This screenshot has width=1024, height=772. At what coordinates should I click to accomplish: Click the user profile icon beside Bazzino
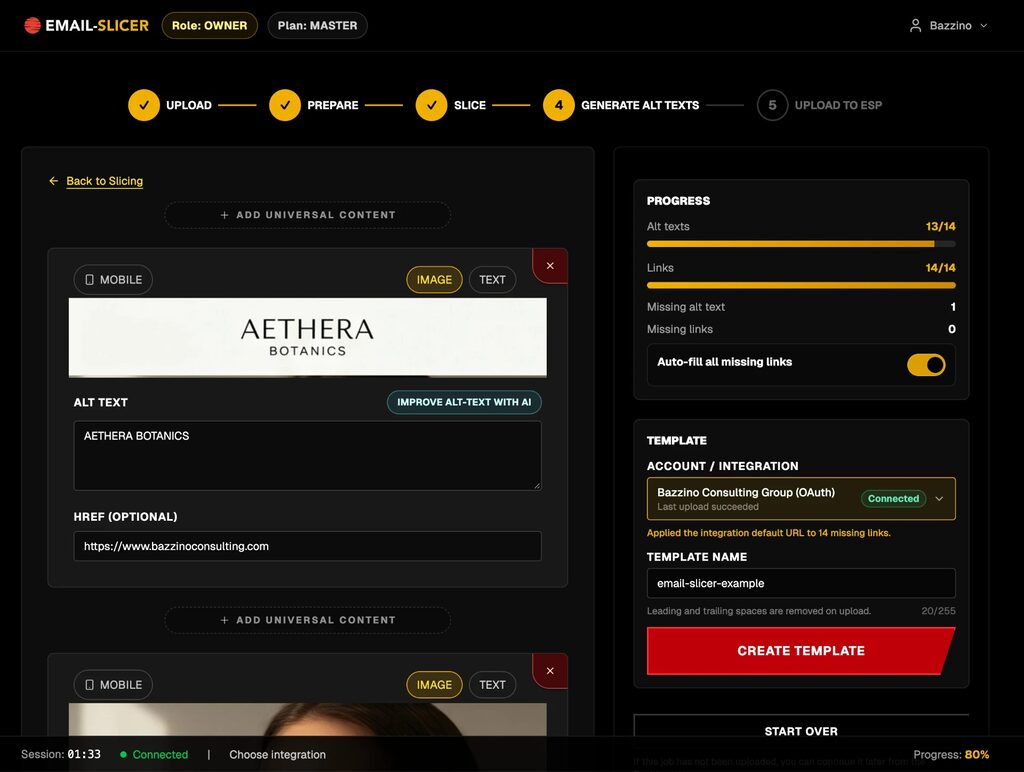(916, 25)
